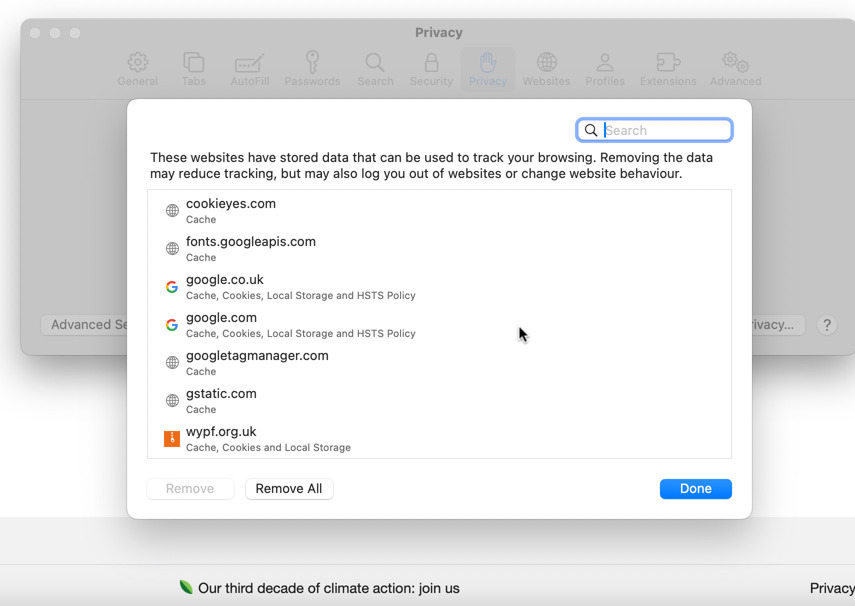Screen dimensions: 855x606
Task: Switch to the Search preferences tab
Action: (x=375, y=63)
